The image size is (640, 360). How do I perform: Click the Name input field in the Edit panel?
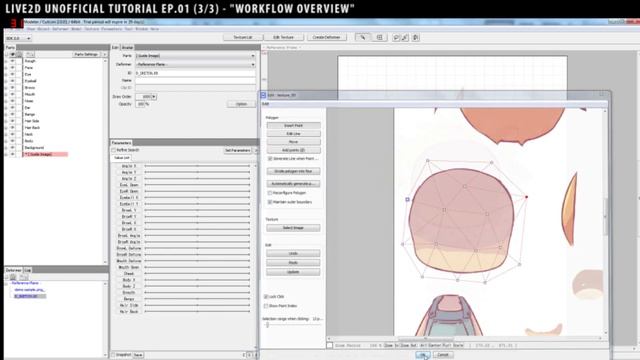pos(196,80)
